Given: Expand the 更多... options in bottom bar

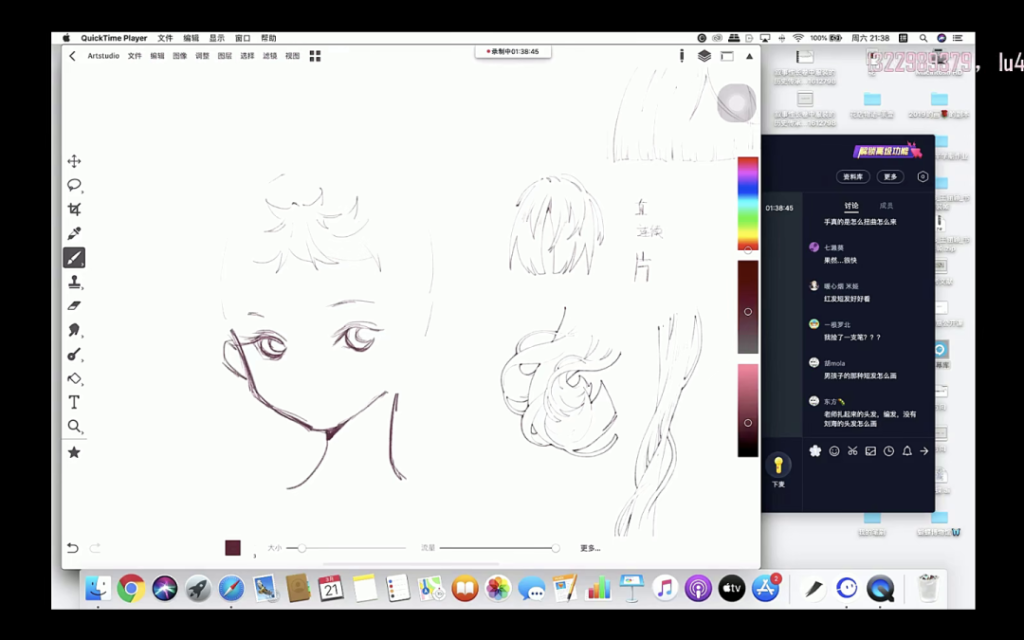Looking at the screenshot, I should [x=590, y=548].
